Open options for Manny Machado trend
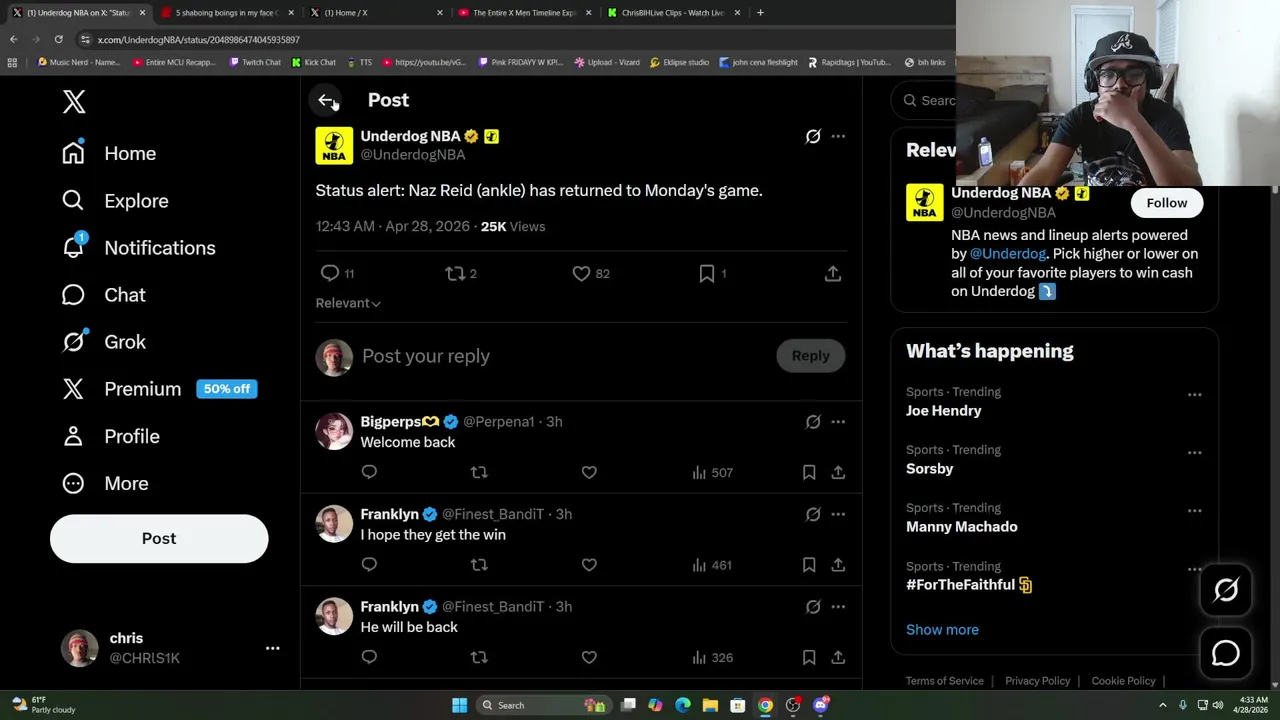Viewport: 1280px width, 720px height. (1194, 511)
